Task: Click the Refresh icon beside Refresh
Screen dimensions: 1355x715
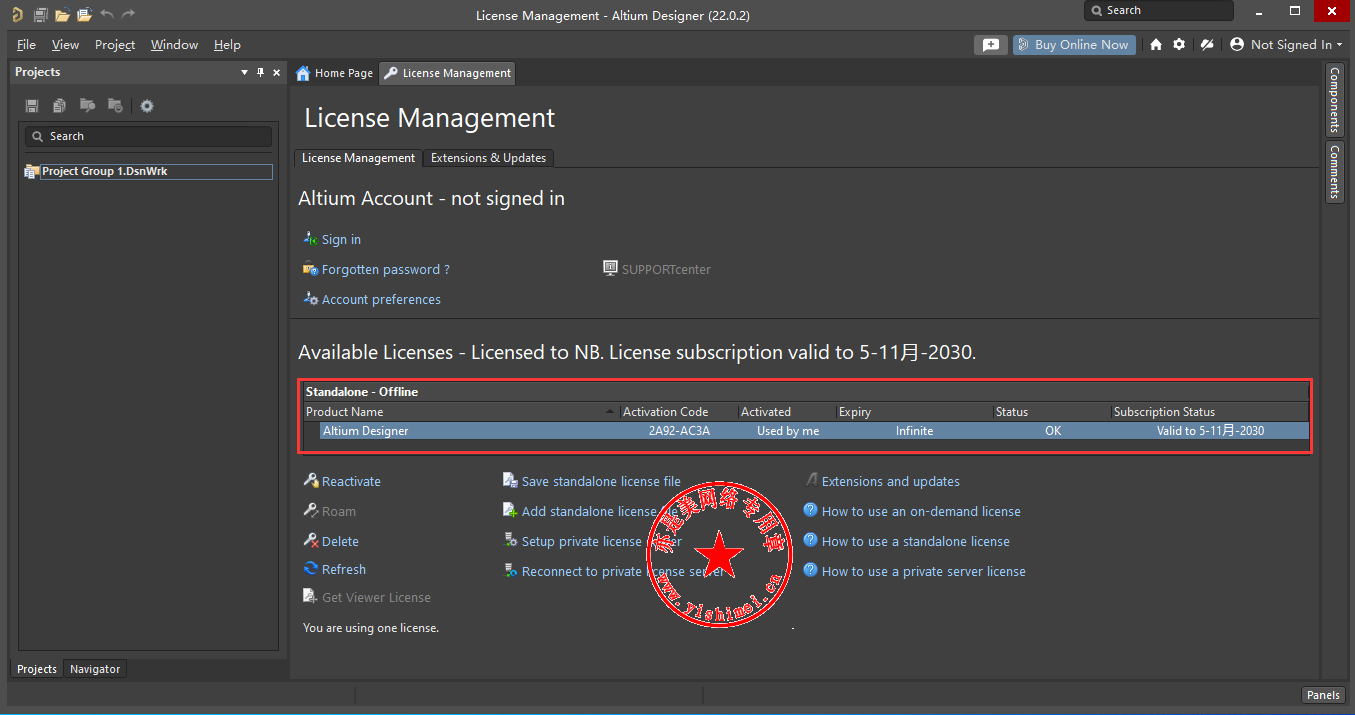Action: pyautogui.click(x=311, y=569)
